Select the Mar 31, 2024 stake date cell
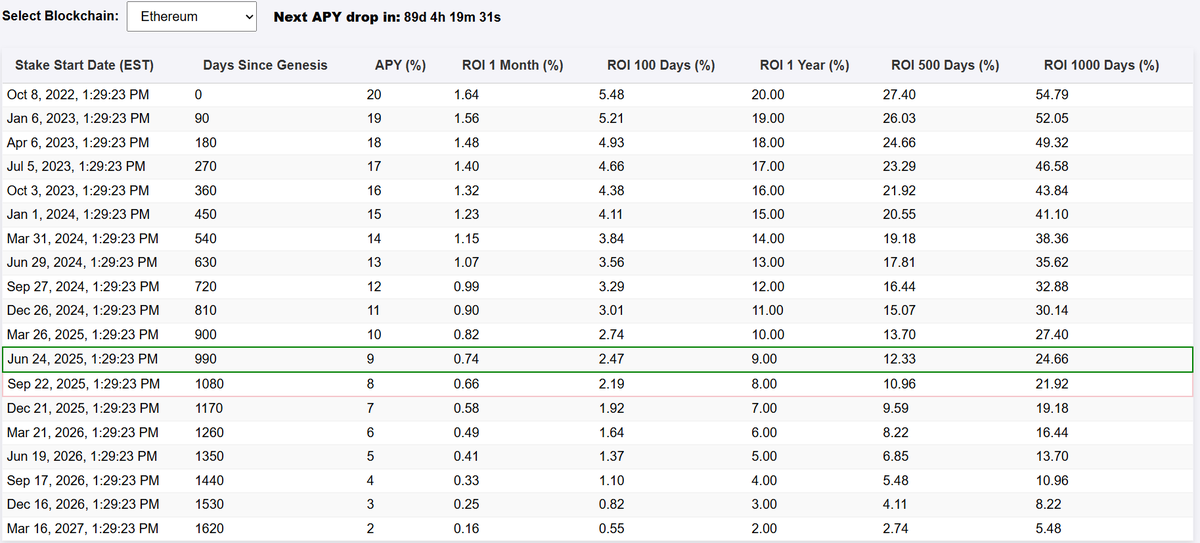The image size is (1200, 543). [82, 239]
